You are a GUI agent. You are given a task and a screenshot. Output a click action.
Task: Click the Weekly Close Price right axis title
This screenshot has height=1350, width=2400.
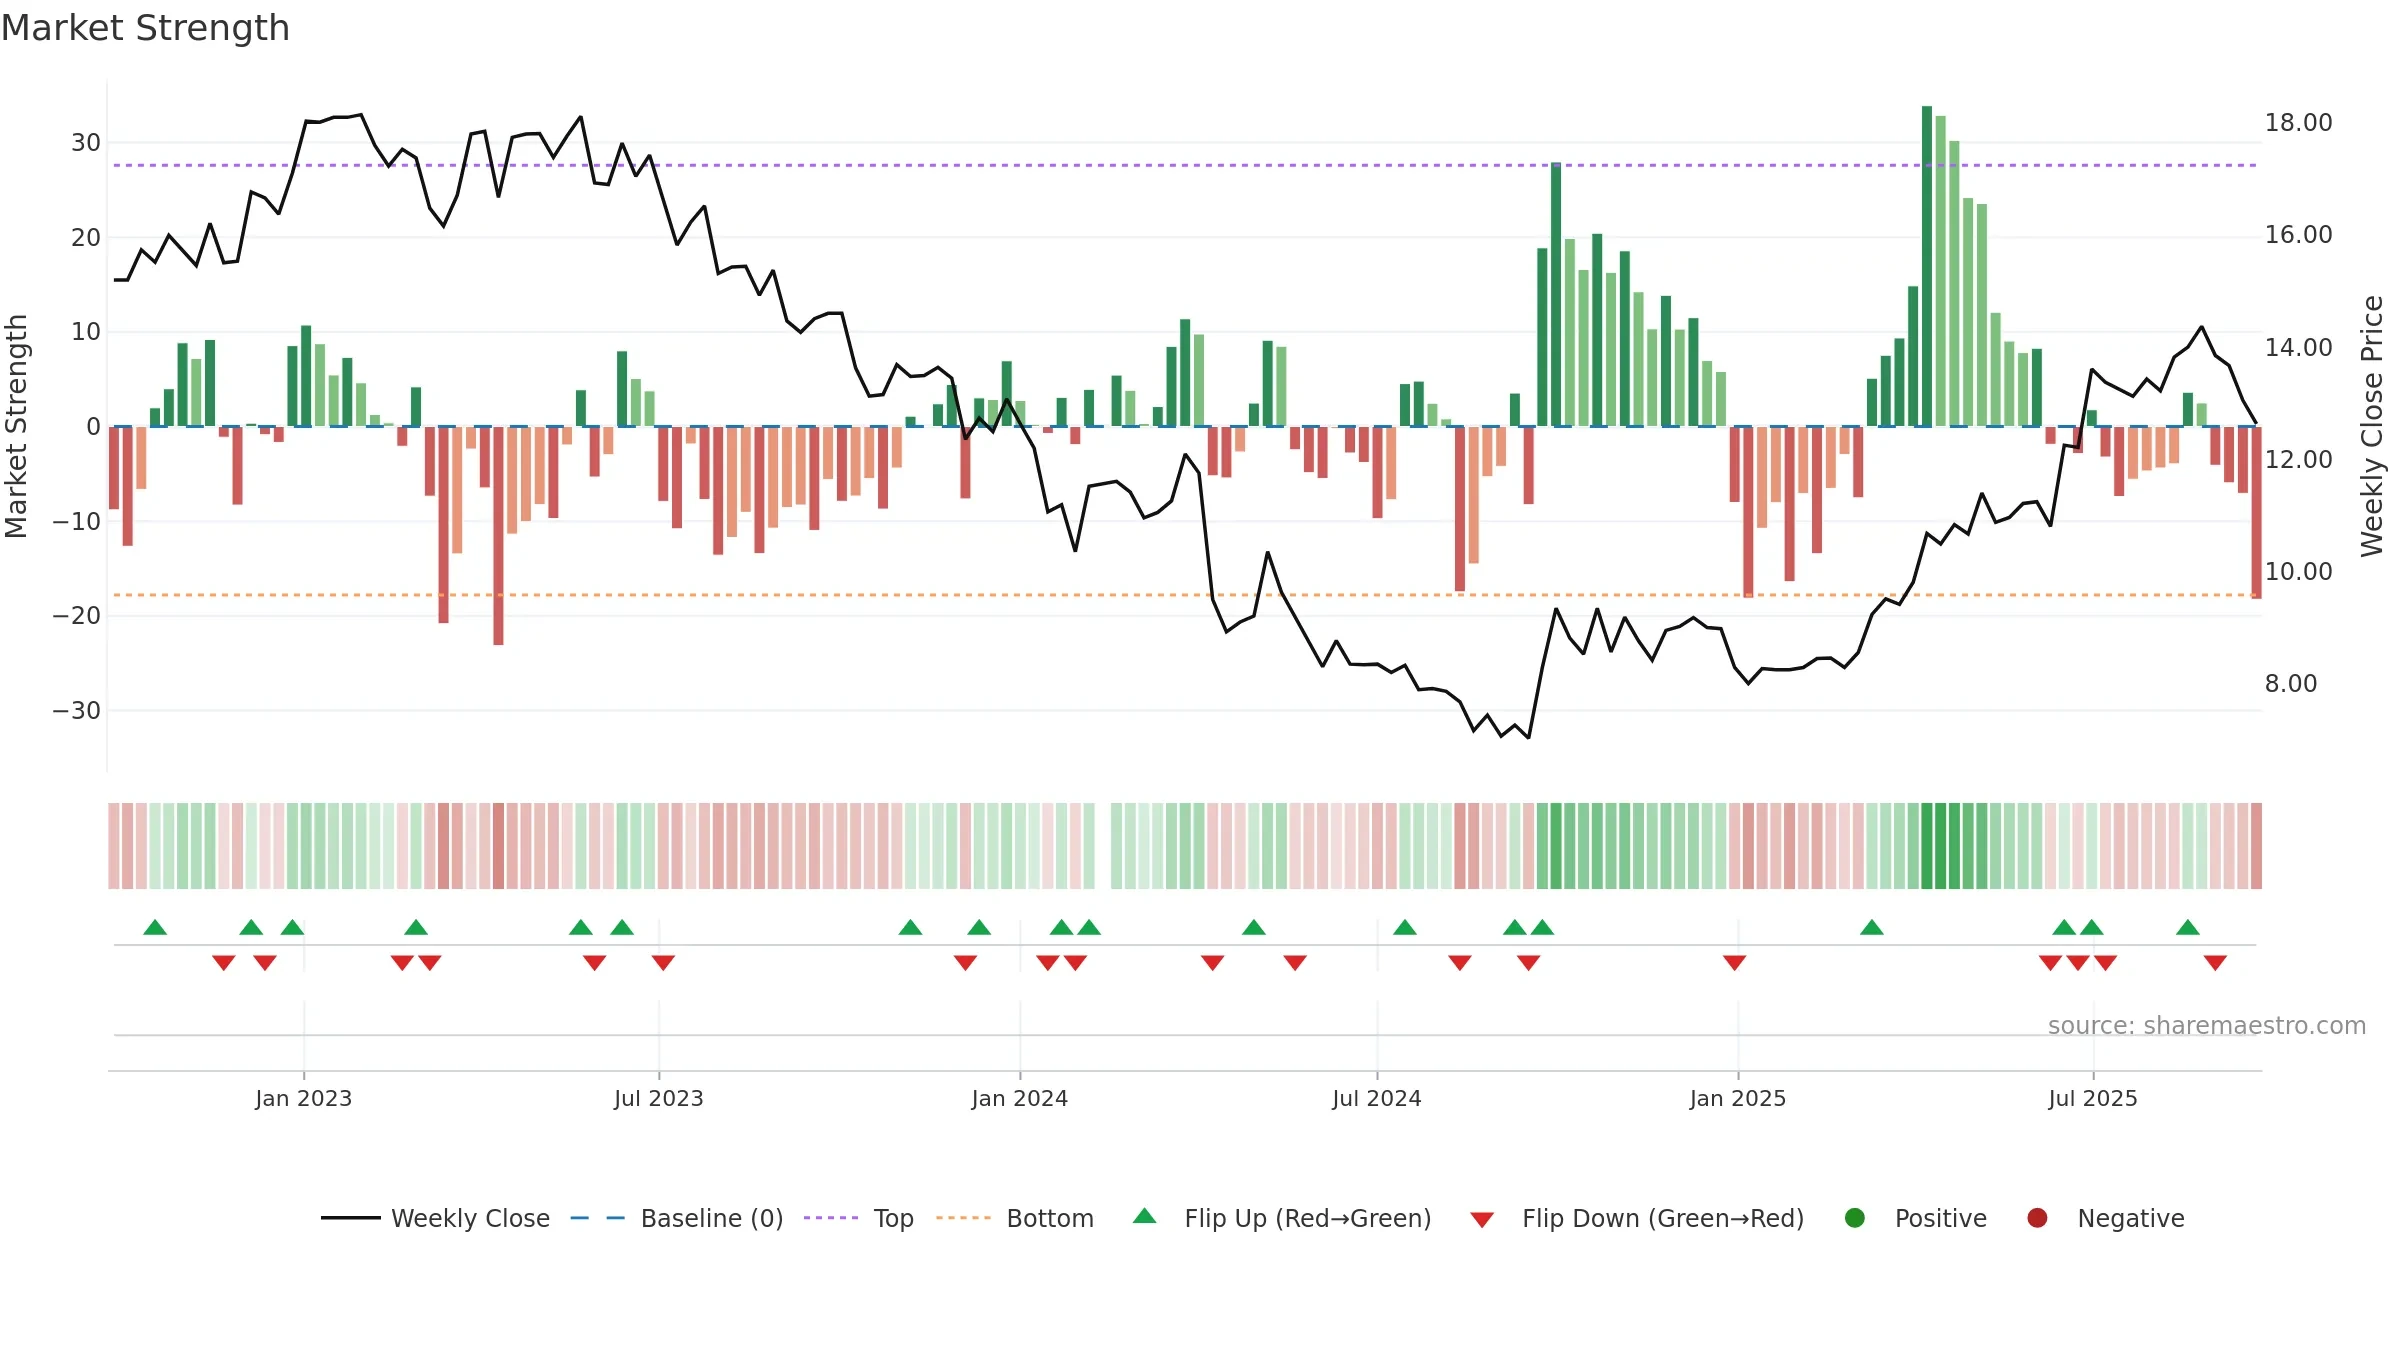[2372, 426]
